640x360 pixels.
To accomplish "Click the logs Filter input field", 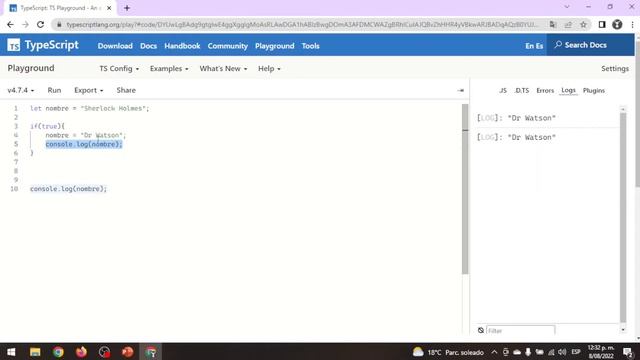I will click(x=520, y=330).
